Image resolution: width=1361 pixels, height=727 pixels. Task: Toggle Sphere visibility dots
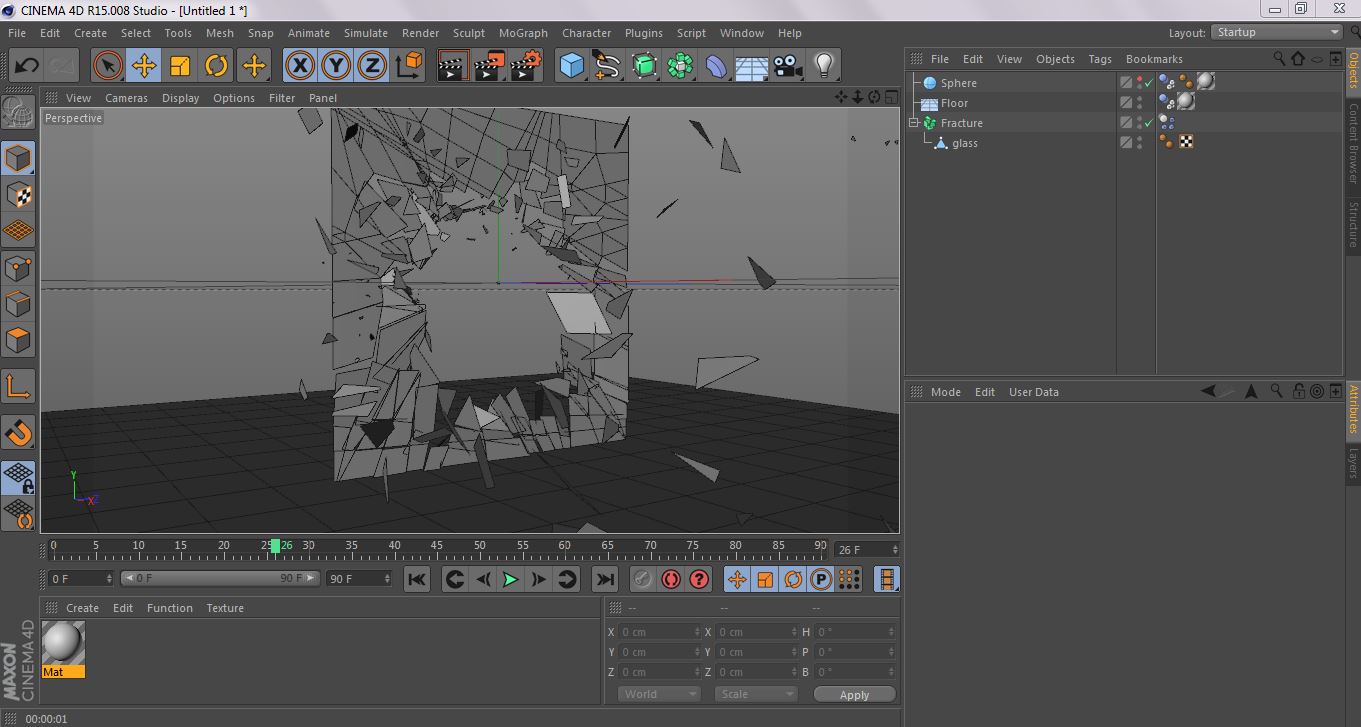click(x=1139, y=83)
